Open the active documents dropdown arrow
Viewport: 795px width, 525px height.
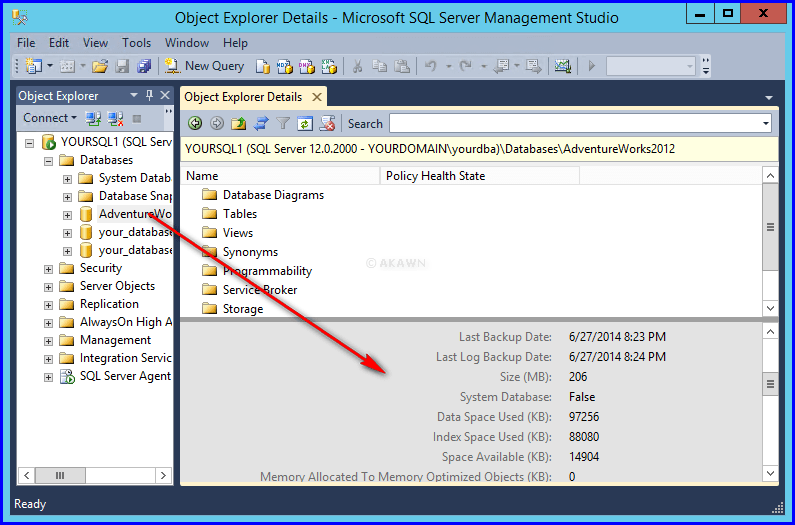769,97
